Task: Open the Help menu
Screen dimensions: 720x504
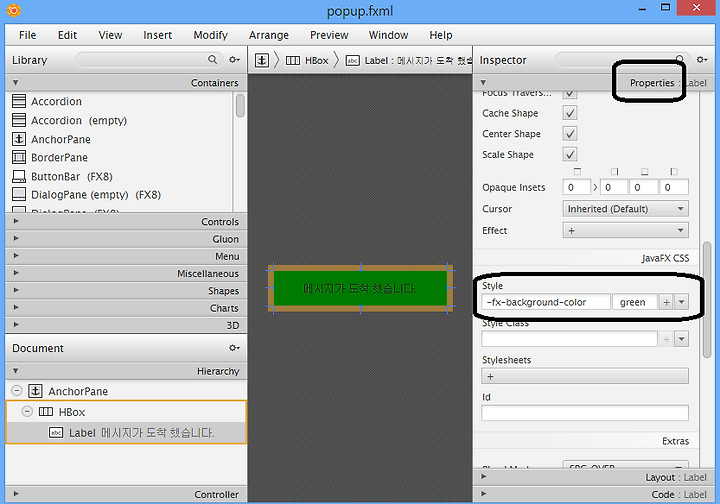Action: click(x=441, y=35)
